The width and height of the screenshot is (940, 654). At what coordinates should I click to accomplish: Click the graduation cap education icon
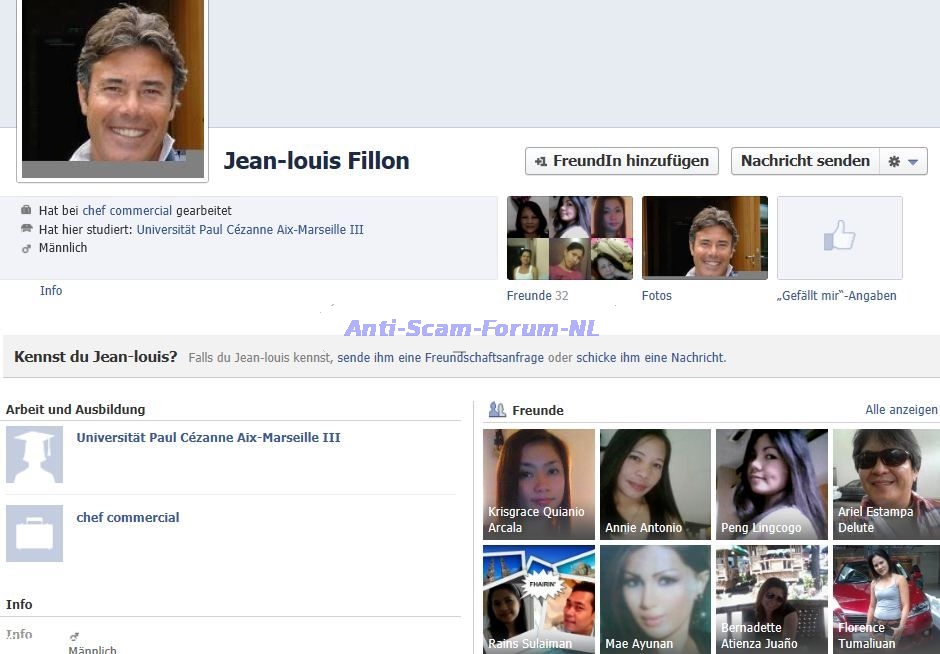[x=34, y=454]
